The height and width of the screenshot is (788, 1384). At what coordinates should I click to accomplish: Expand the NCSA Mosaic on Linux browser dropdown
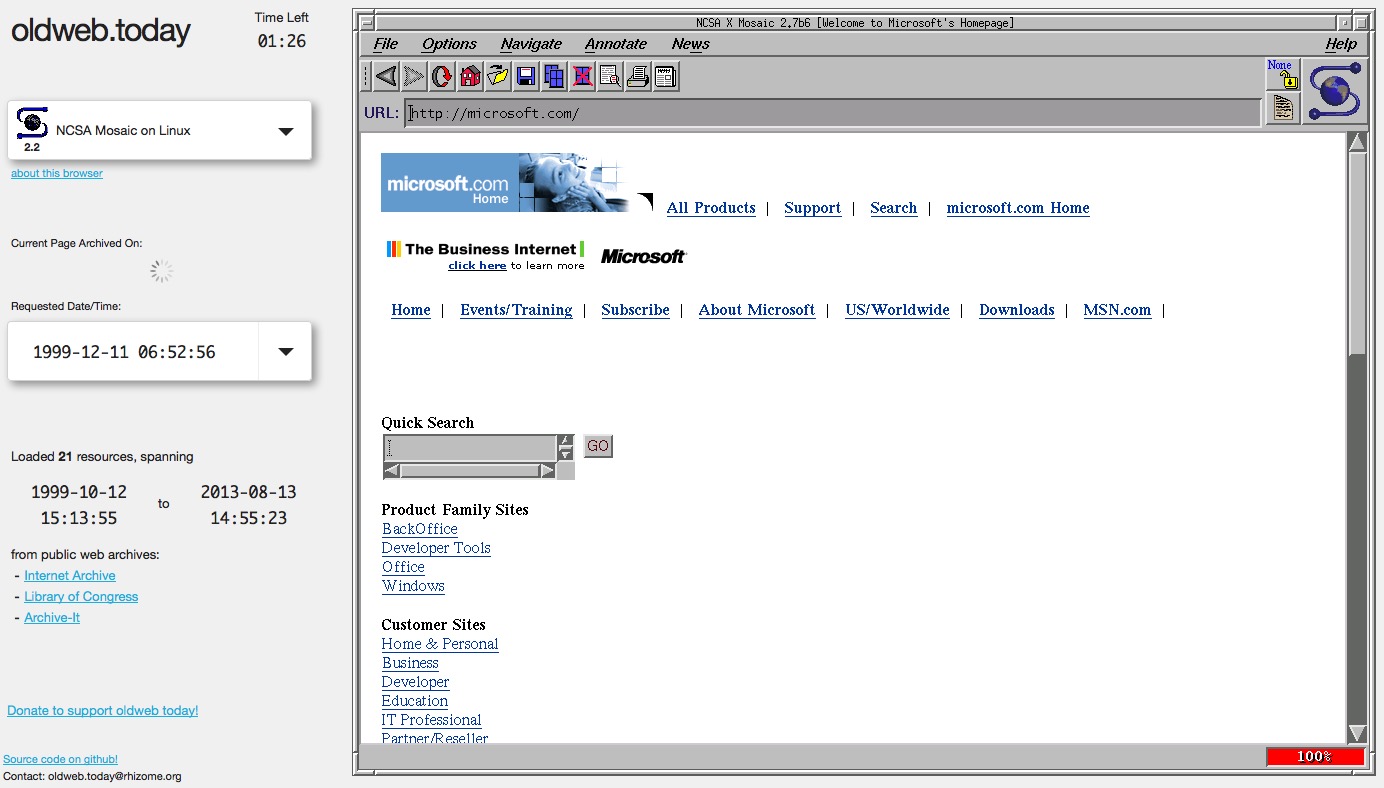pyautogui.click(x=286, y=131)
